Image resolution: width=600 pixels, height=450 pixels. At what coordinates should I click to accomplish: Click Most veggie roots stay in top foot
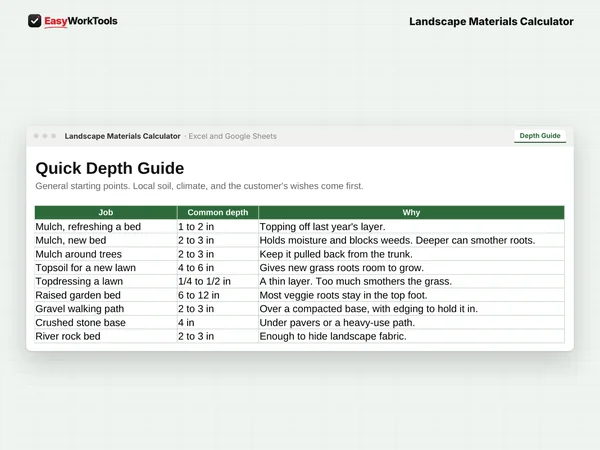click(411, 295)
